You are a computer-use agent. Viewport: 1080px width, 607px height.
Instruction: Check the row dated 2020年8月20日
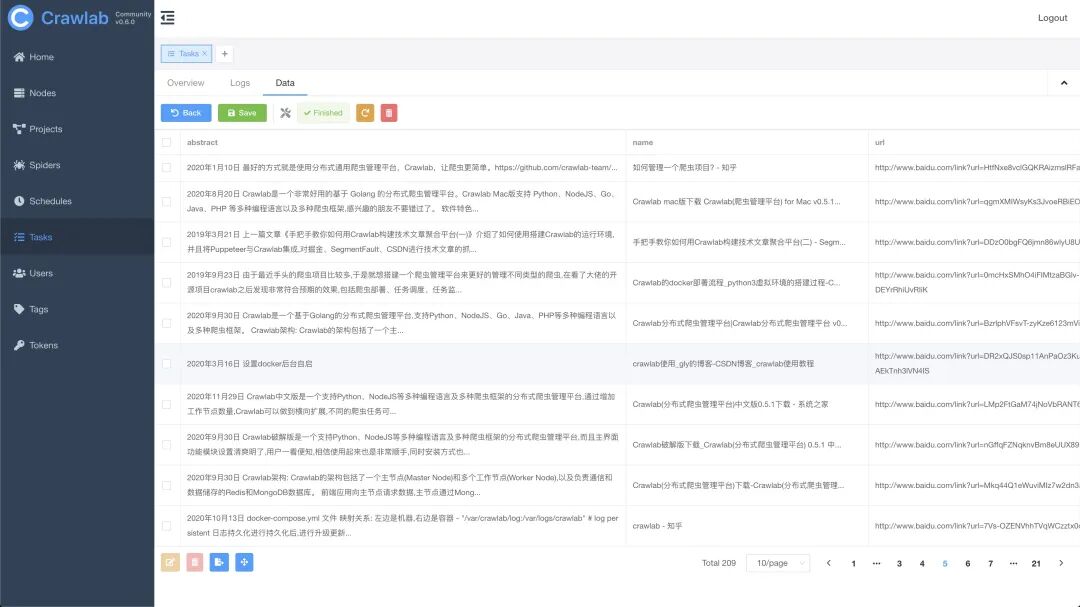(x=167, y=202)
